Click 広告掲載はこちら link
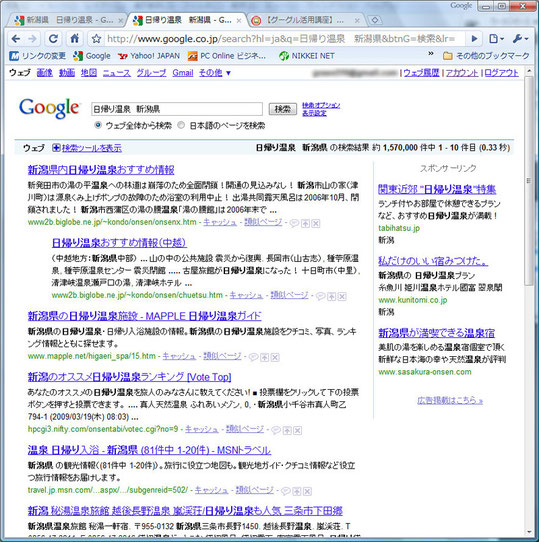This screenshot has height=542, width=539. point(450,401)
